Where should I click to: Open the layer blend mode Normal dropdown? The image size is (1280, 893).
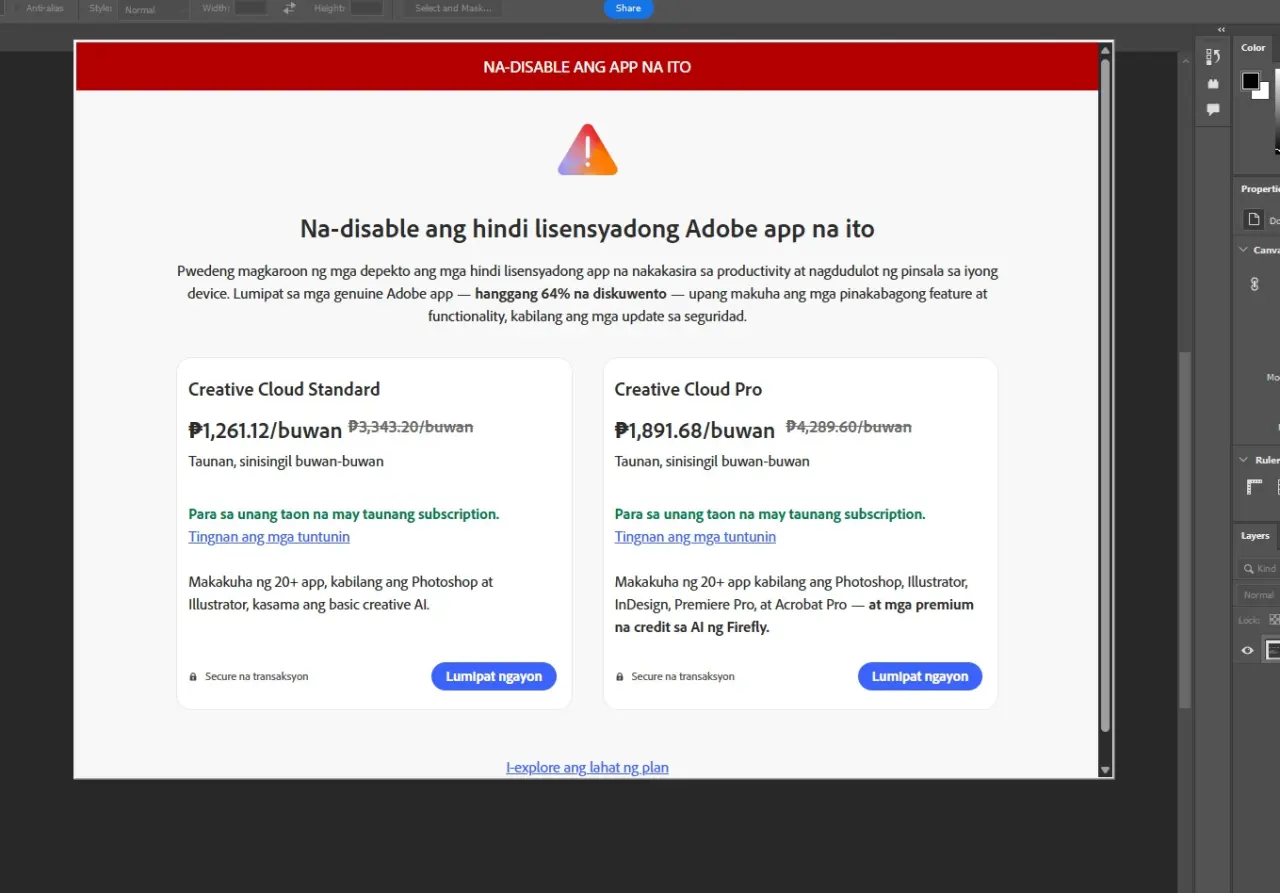click(1259, 595)
